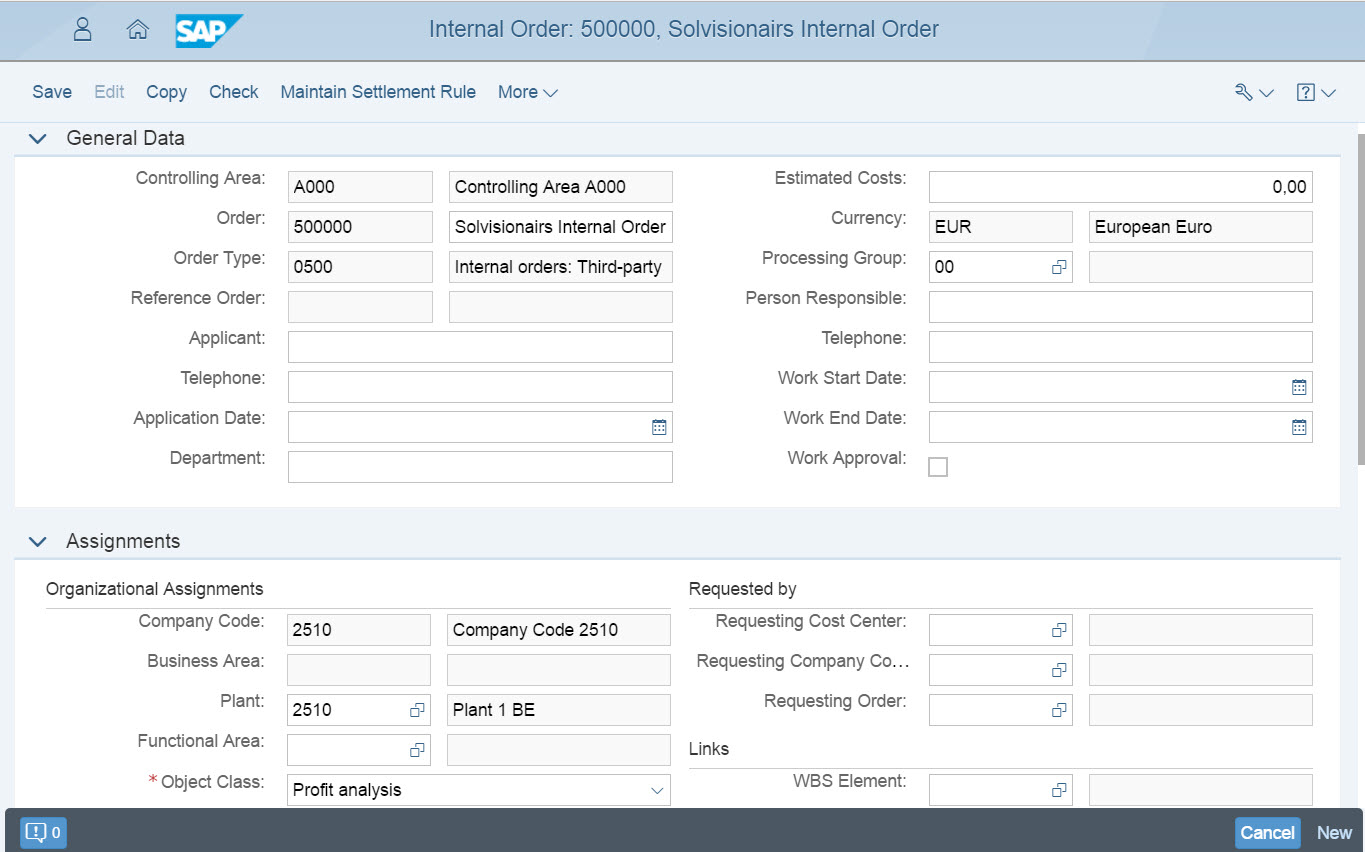The image size is (1365, 852).
Task: Open value help for Plant field
Action: tap(417, 710)
